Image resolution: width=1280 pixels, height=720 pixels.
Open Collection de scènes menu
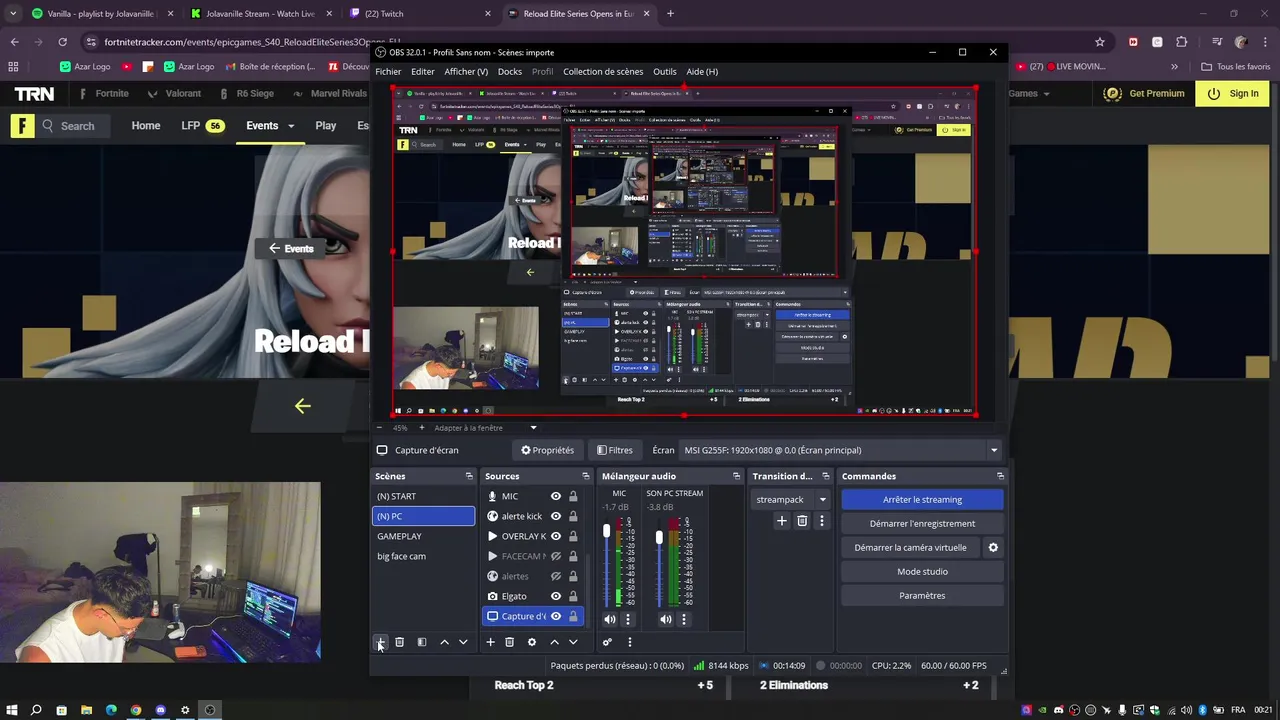tap(603, 72)
